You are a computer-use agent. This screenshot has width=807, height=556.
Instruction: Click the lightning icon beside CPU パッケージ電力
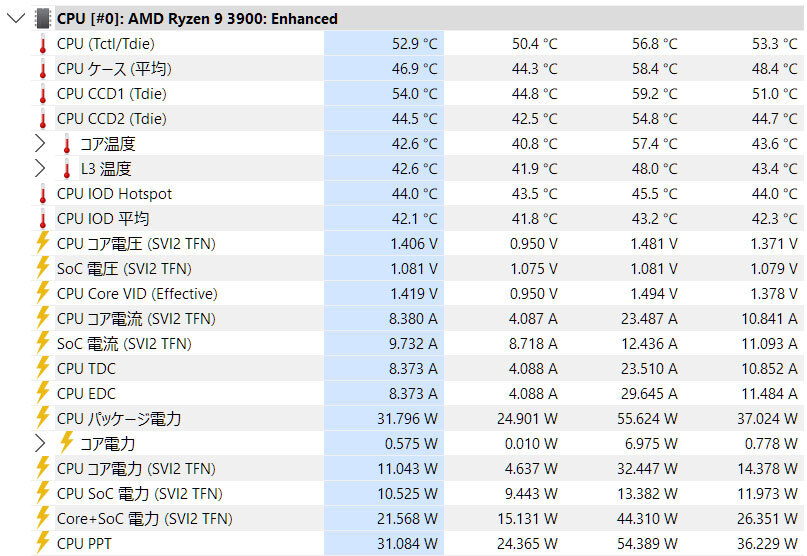tap(43, 417)
